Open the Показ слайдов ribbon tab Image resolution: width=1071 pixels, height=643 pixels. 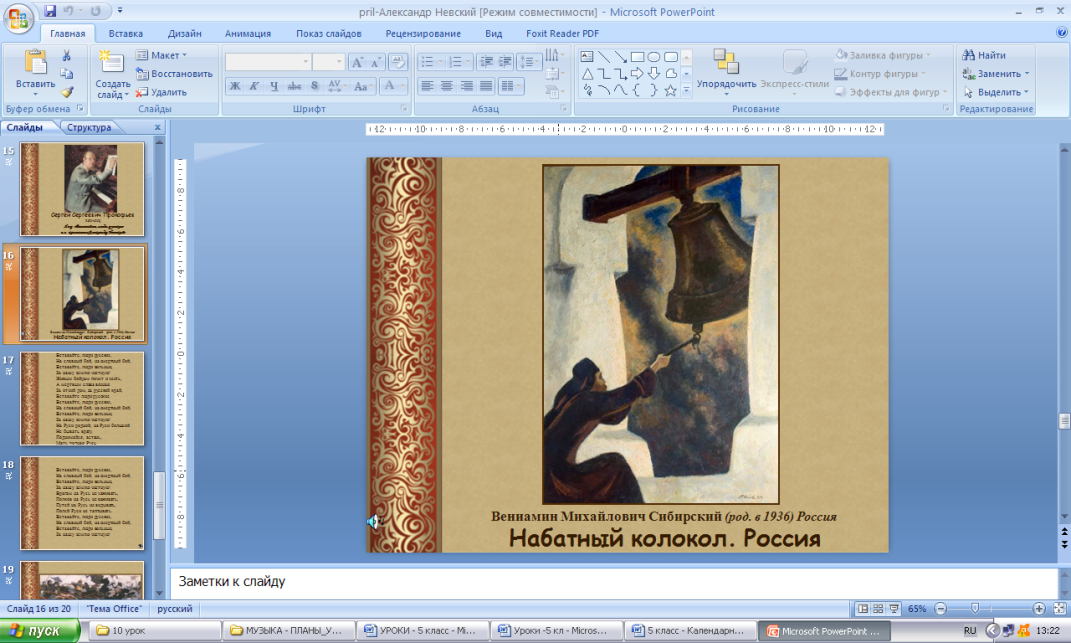(x=329, y=33)
